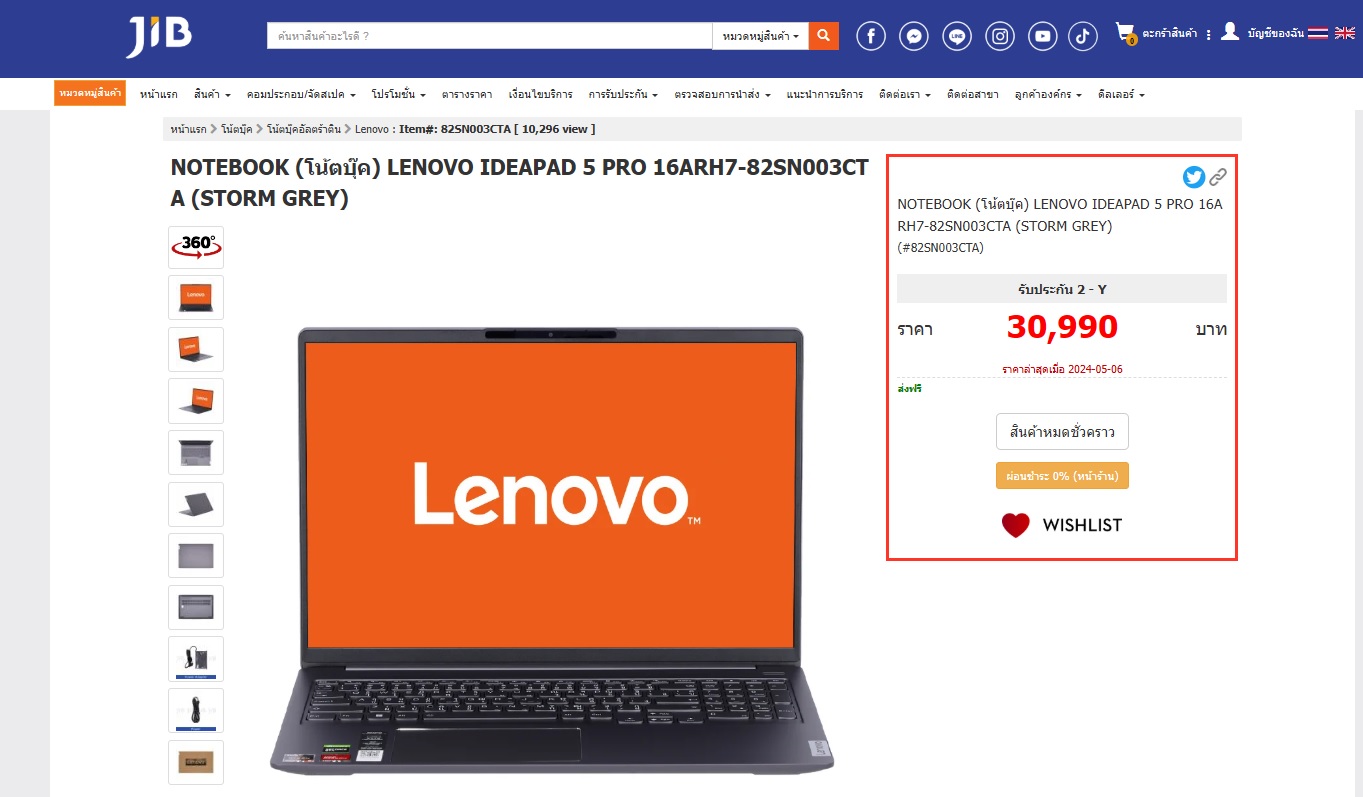Open the shopping cart icon
Viewport: 1363px width, 797px height.
(1126, 34)
